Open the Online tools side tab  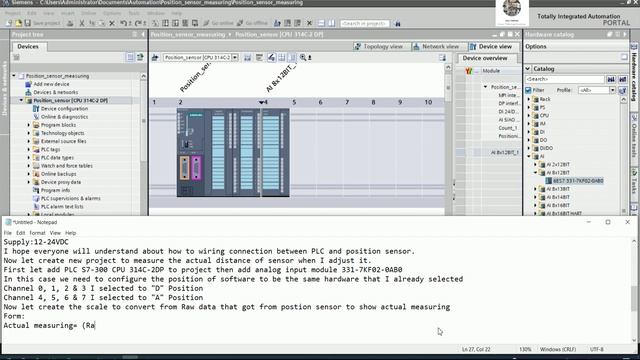tap(635, 138)
